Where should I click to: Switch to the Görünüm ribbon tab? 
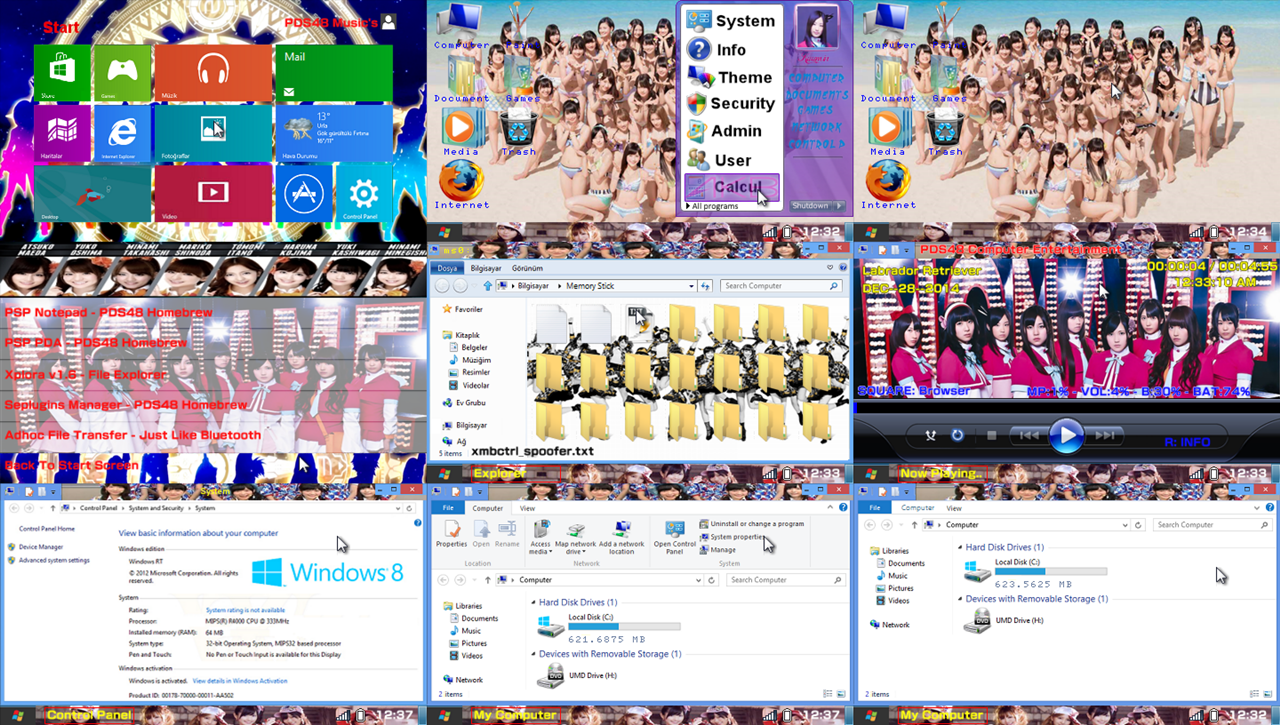tap(527, 268)
